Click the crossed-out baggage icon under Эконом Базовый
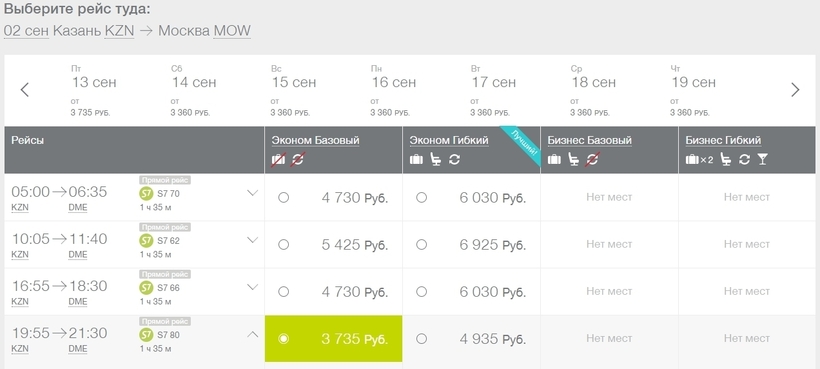820x369 pixels. tap(278, 159)
